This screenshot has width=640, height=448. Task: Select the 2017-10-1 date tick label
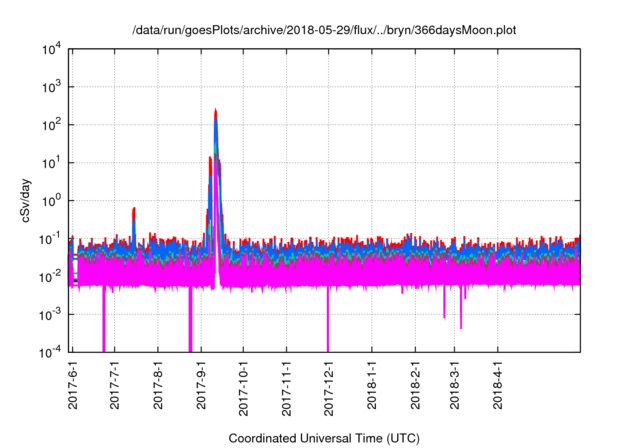coord(243,389)
